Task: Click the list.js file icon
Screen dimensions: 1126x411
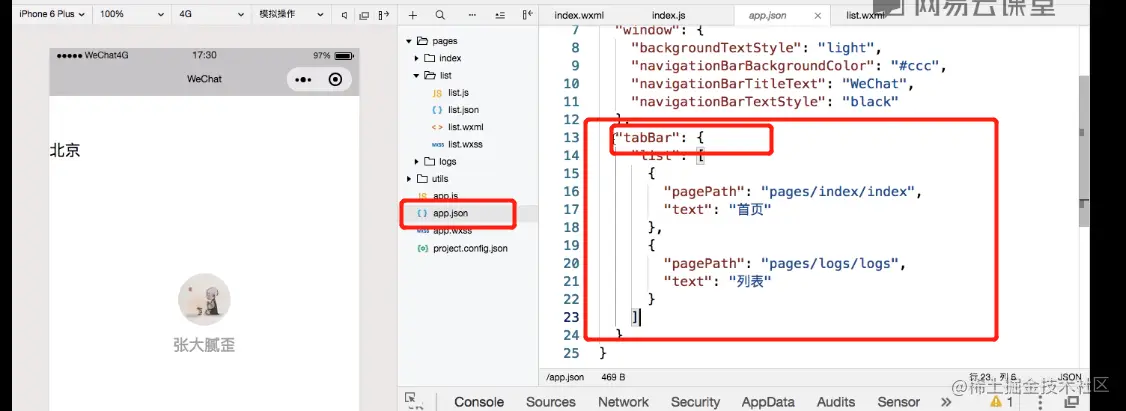Action: (x=437, y=93)
